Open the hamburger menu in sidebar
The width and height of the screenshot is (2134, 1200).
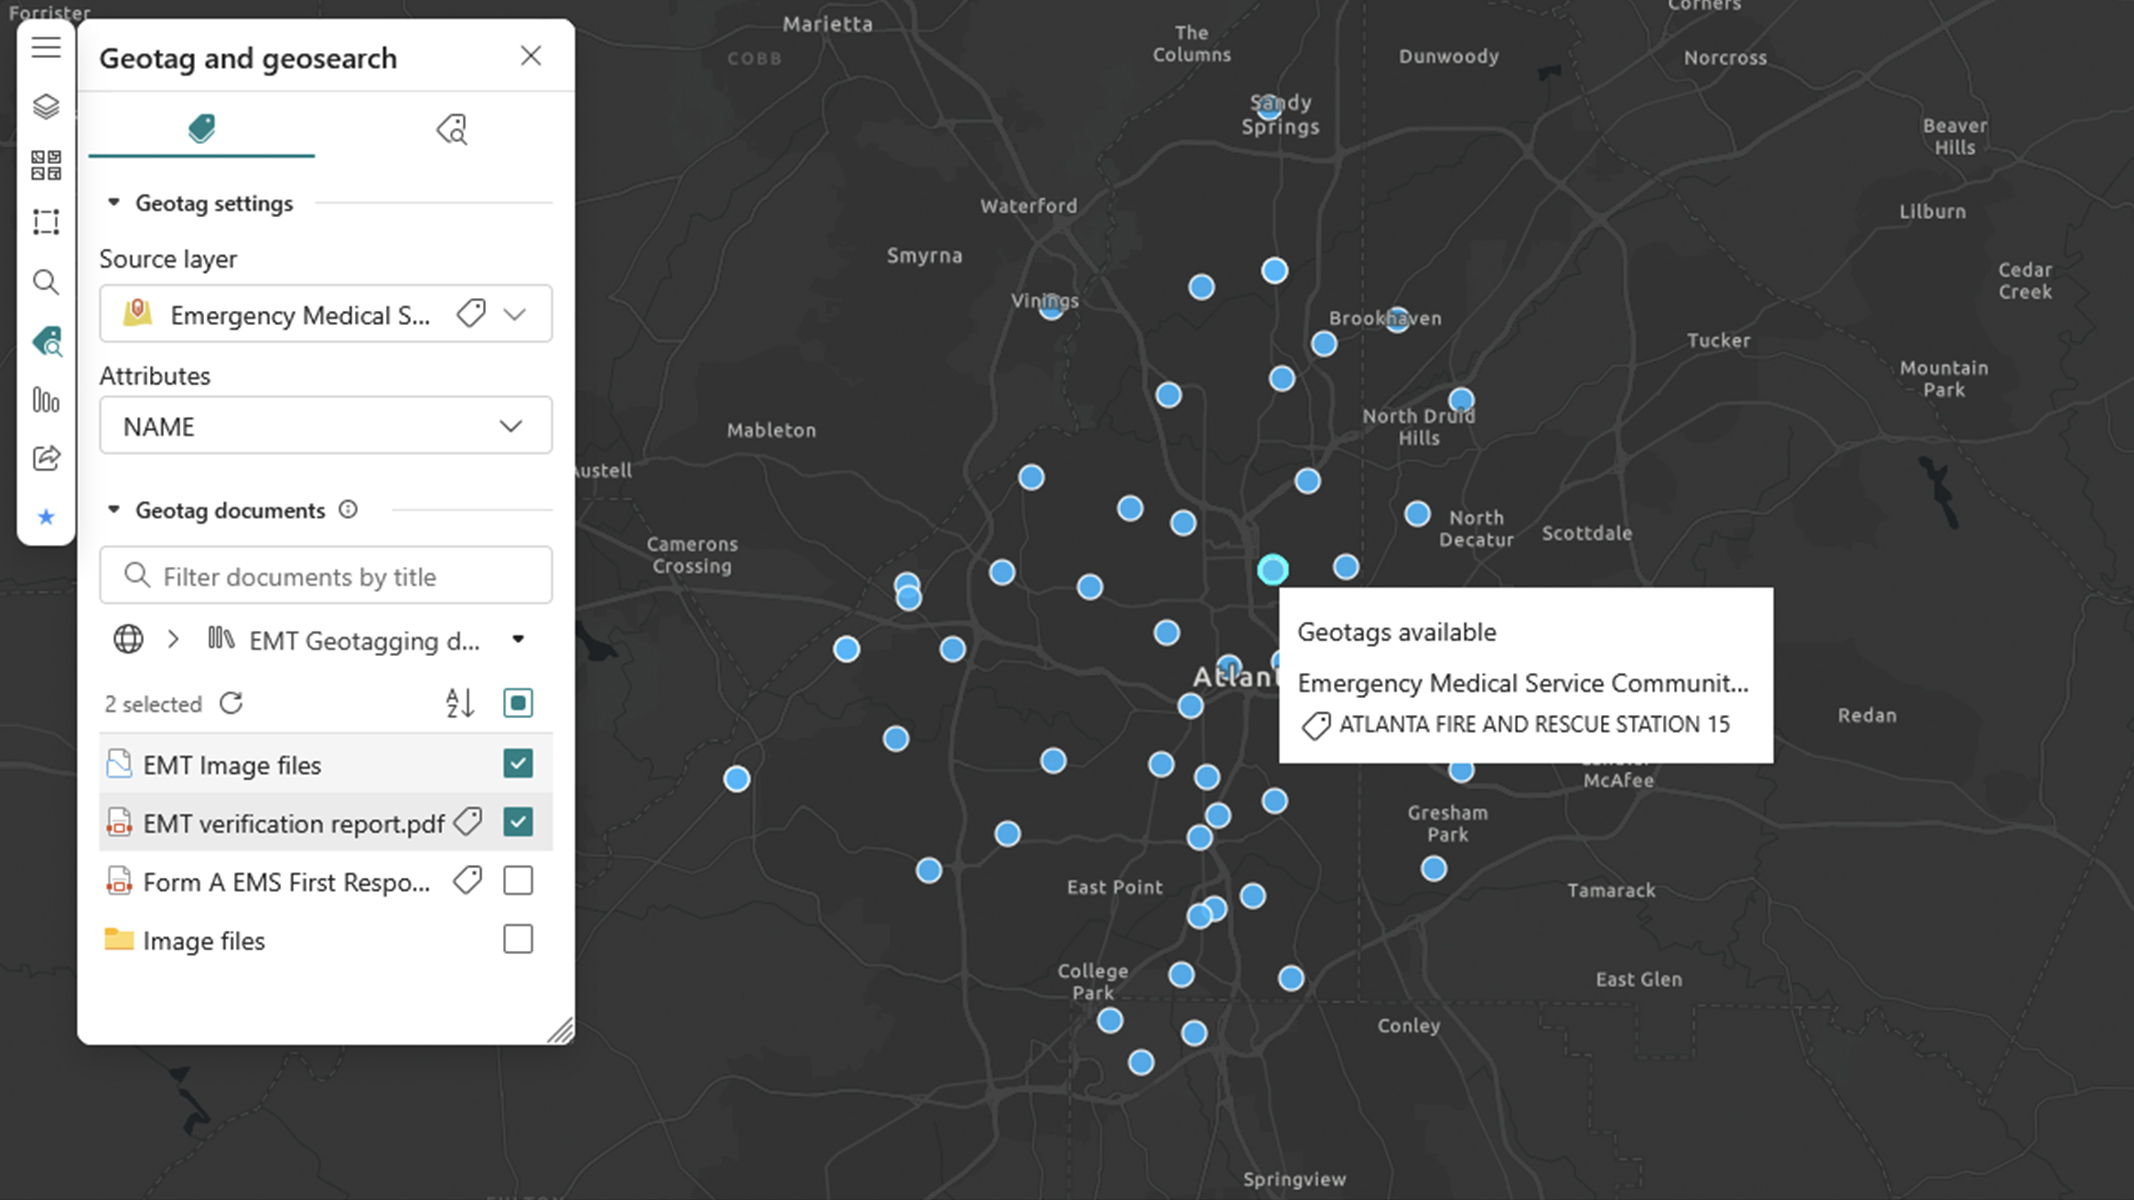(x=46, y=47)
